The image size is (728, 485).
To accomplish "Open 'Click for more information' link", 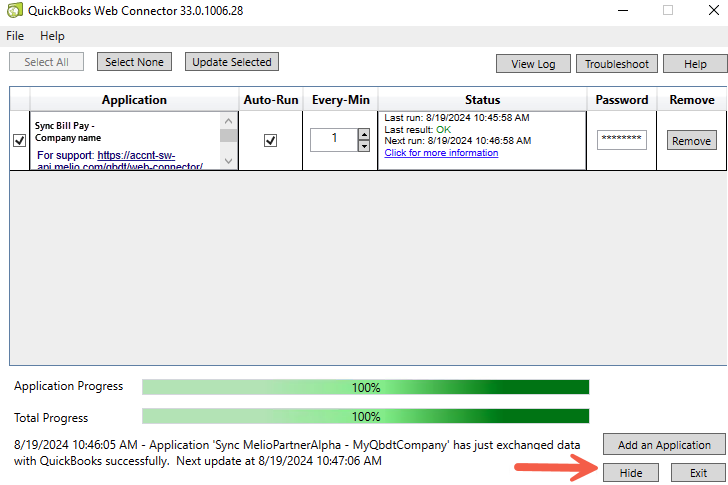I will click(x=441, y=153).
